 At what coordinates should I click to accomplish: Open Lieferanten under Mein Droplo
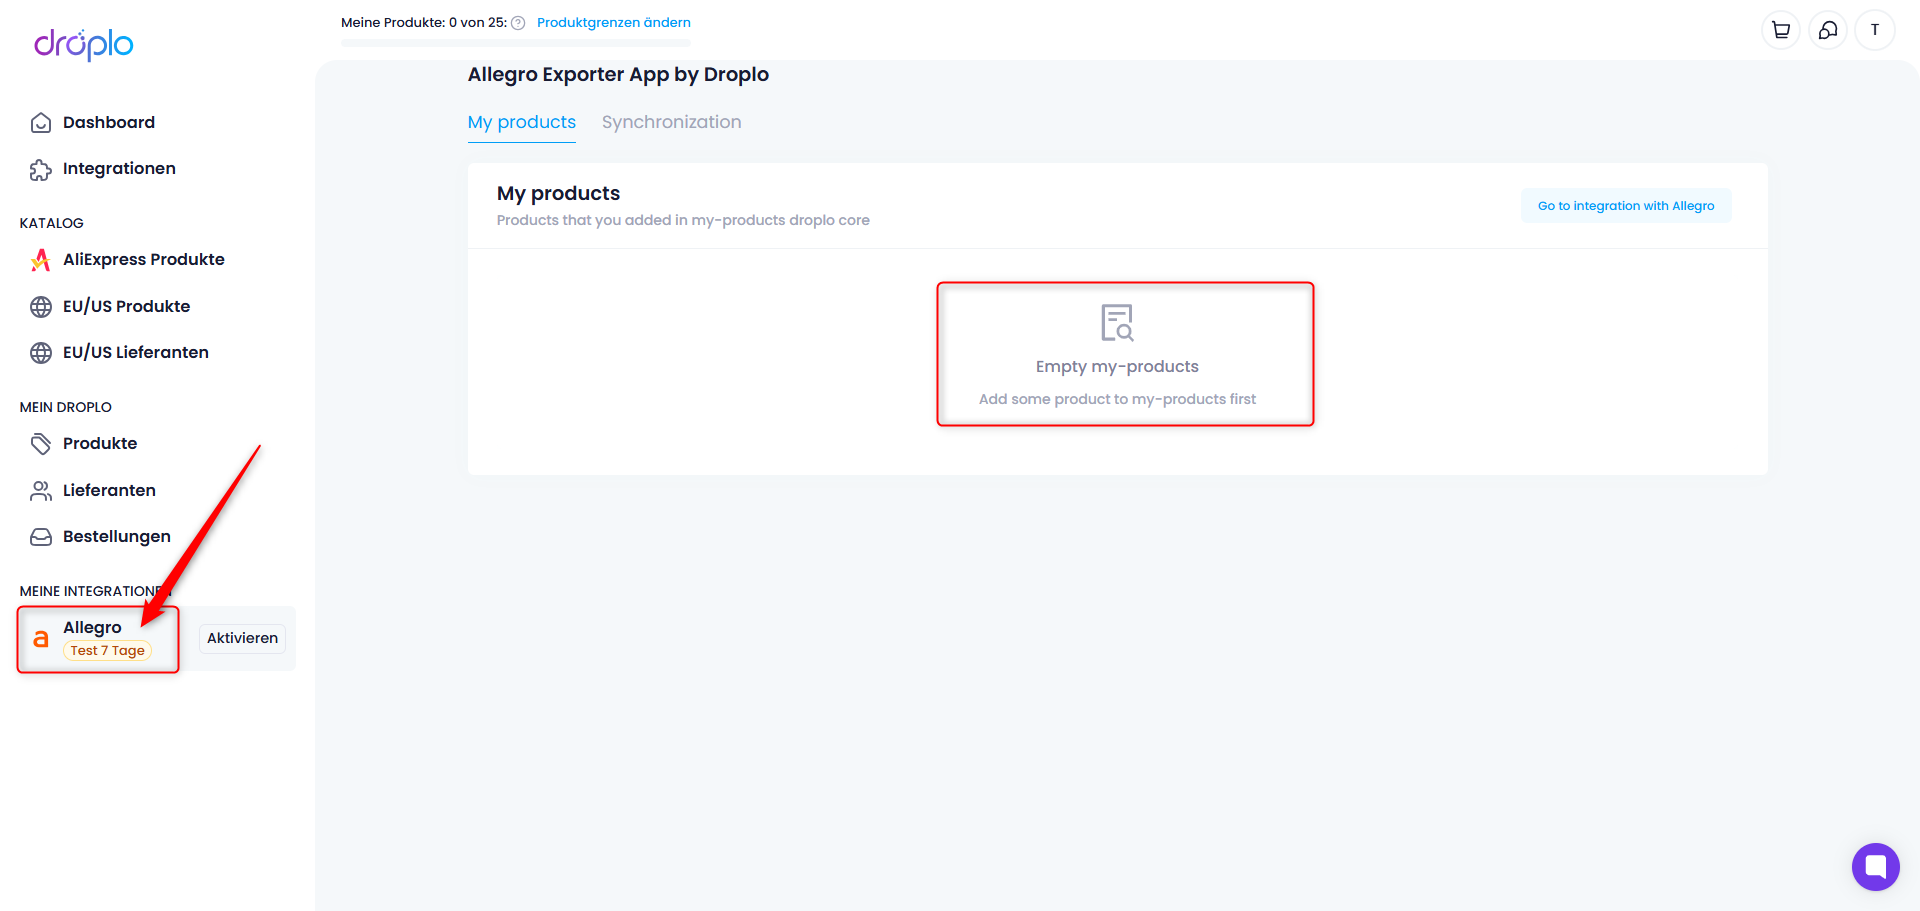[109, 490]
